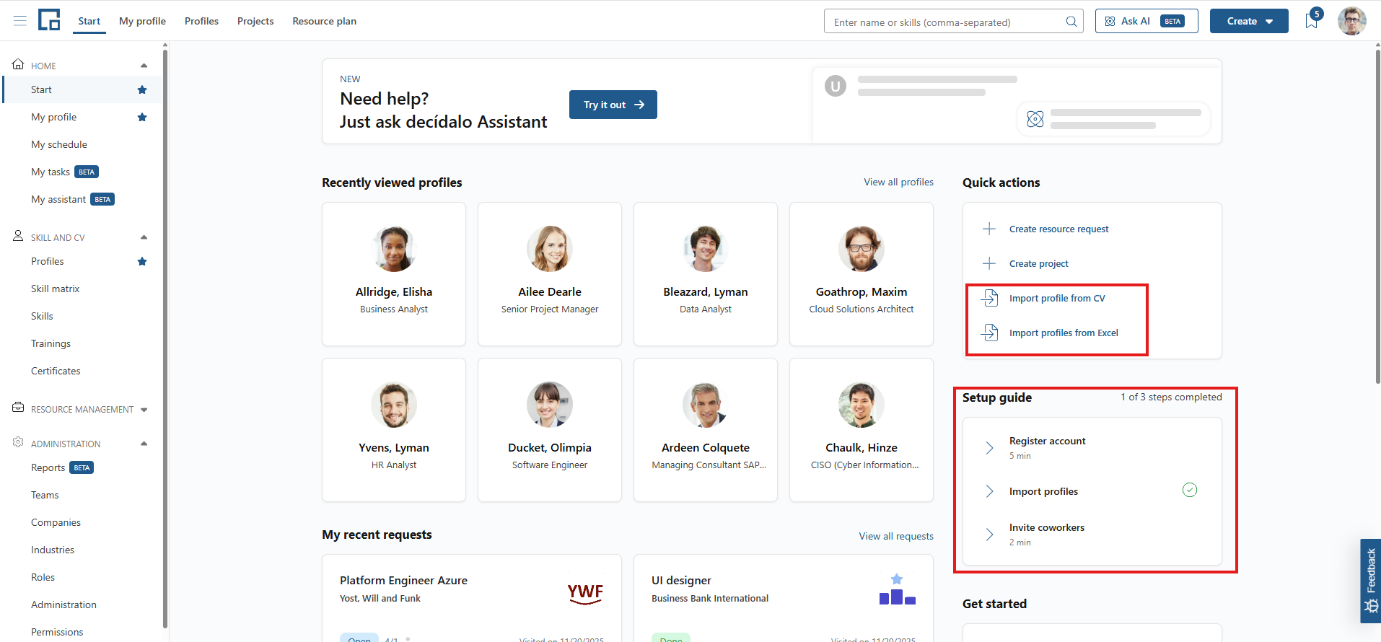The height and width of the screenshot is (642, 1381).
Task: Click the decídalo logo in the header
Action: [x=49, y=21]
